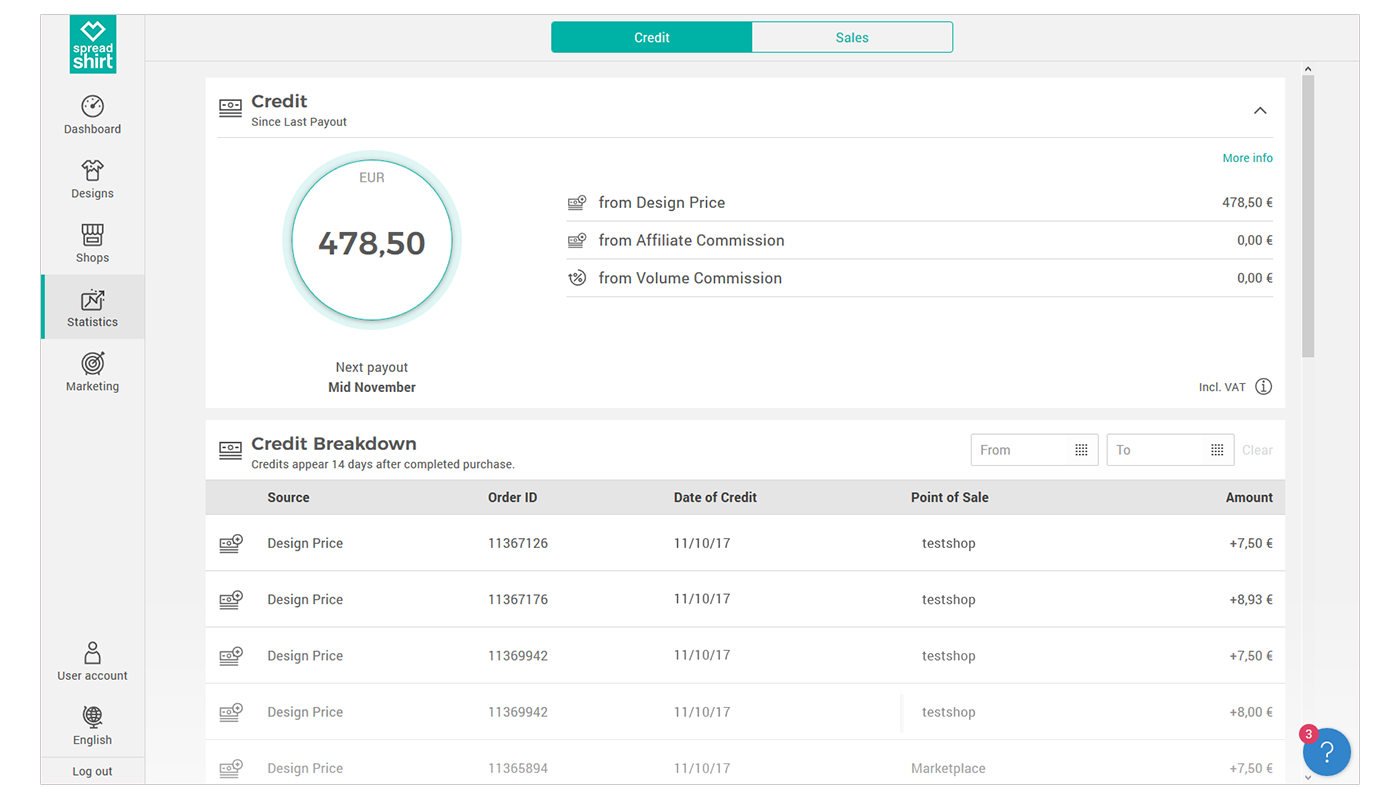Open the Dashboard gauge icon
The image size is (1400, 800).
point(92,106)
